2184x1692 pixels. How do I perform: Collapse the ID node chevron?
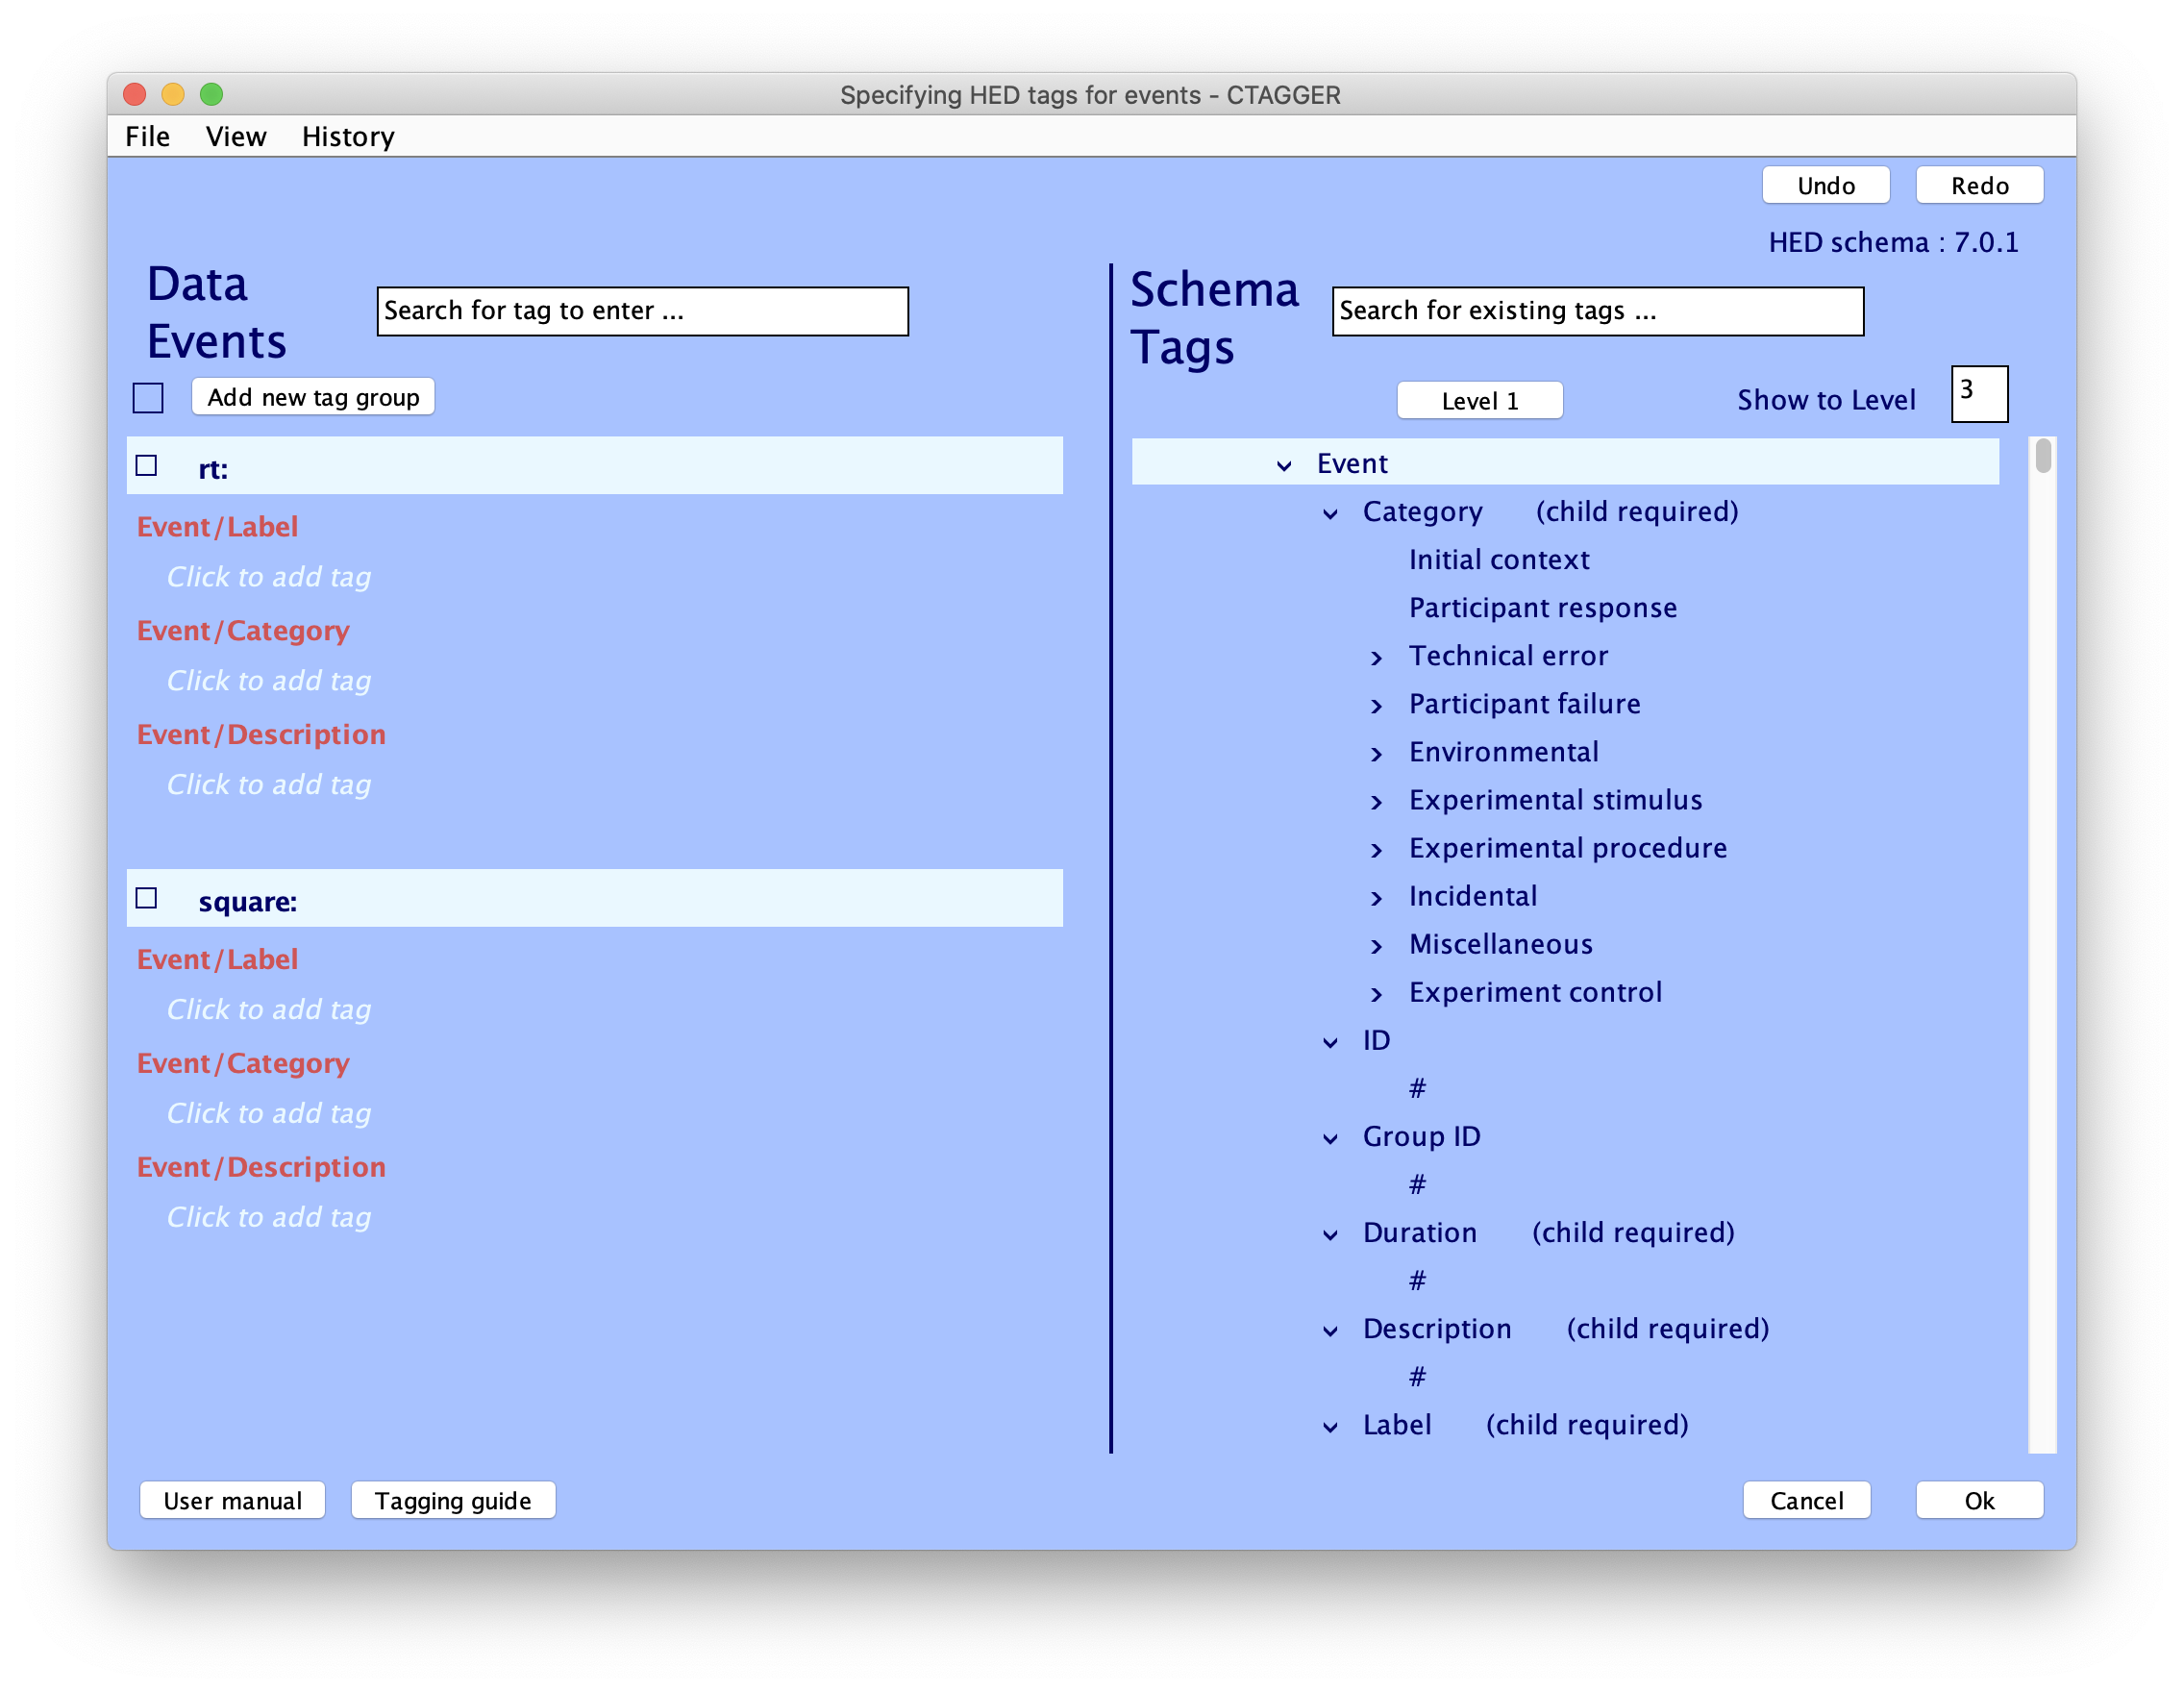1330,1043
